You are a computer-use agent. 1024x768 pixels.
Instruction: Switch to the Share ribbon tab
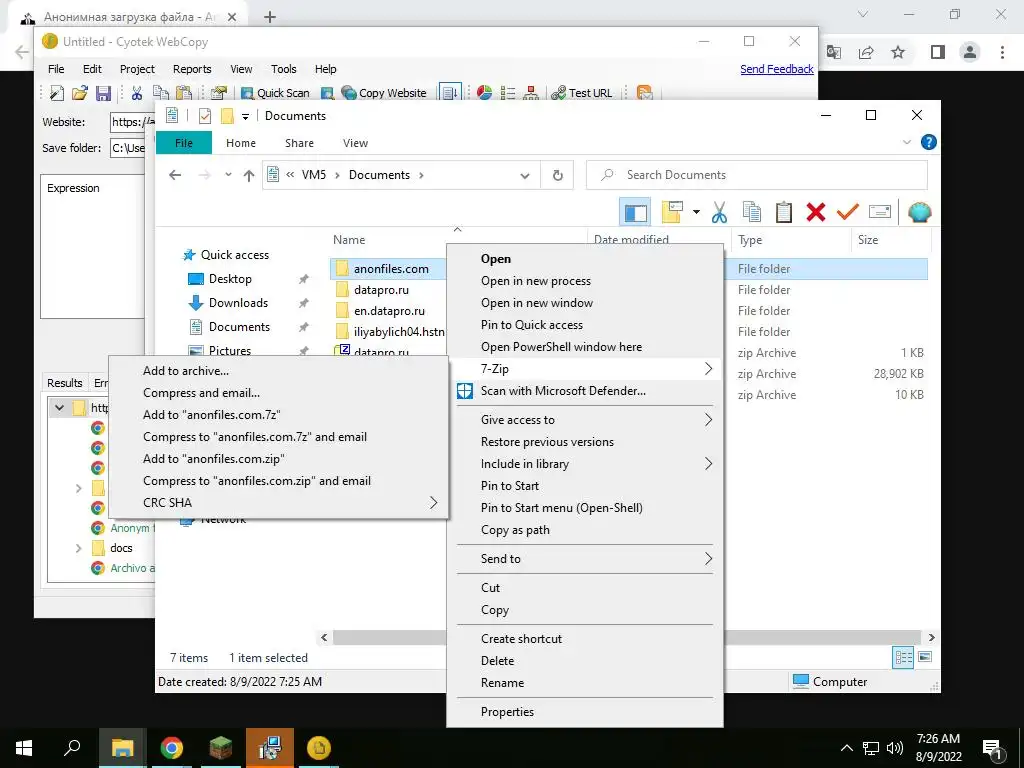[x=299, y=143]
